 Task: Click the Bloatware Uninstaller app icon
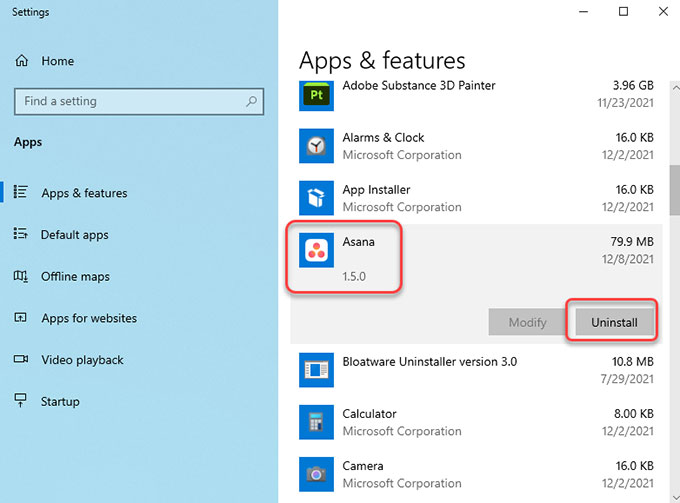(316, 370)
